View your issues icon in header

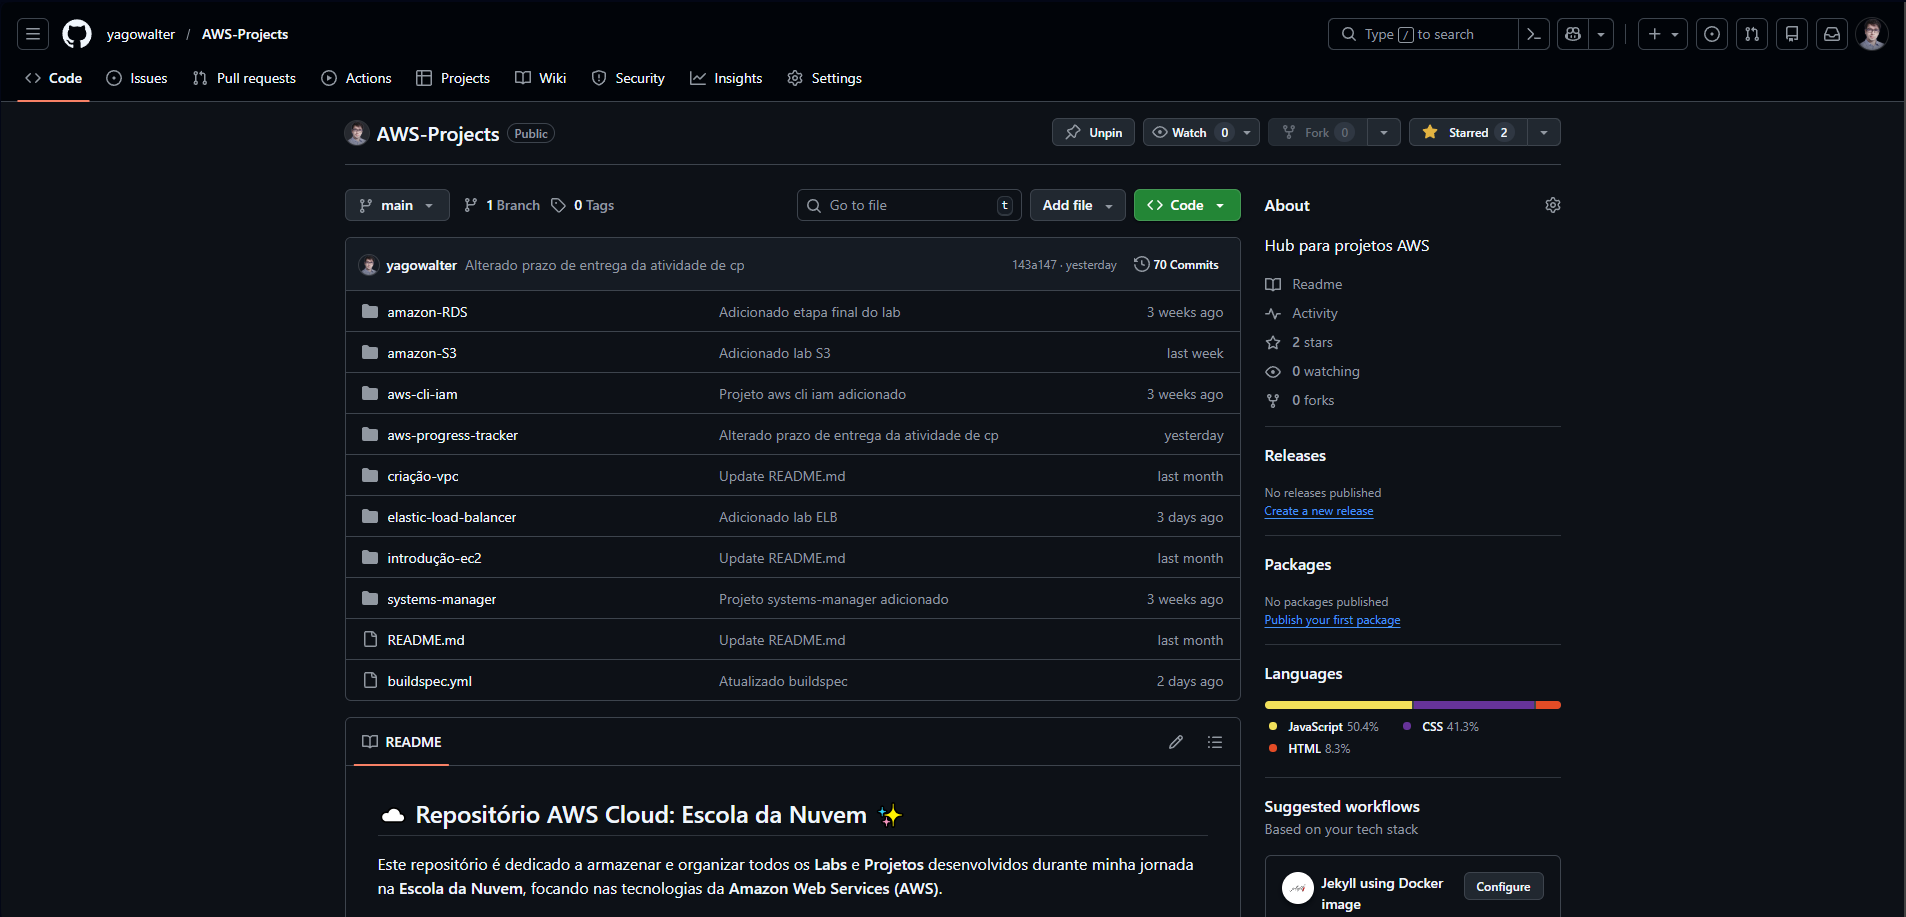(x=1712, y=34)
